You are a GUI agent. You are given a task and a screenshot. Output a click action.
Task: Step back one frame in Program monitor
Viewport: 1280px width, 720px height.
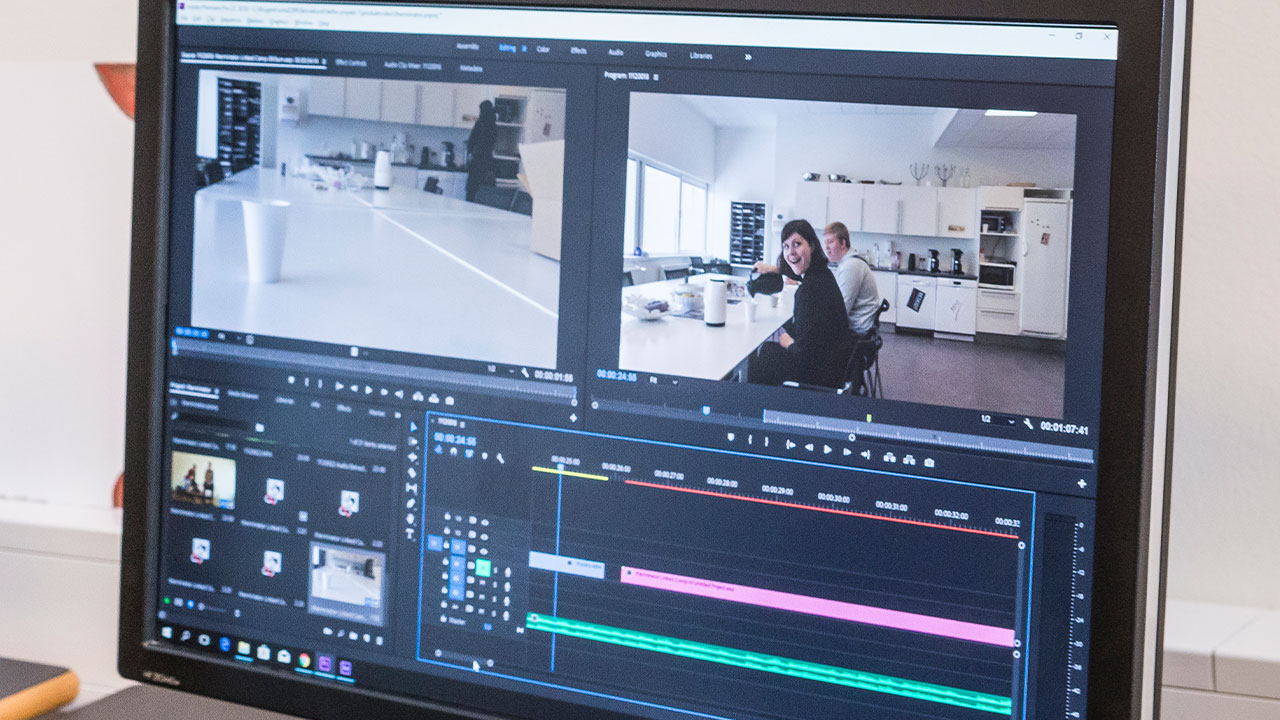point(809,448)
